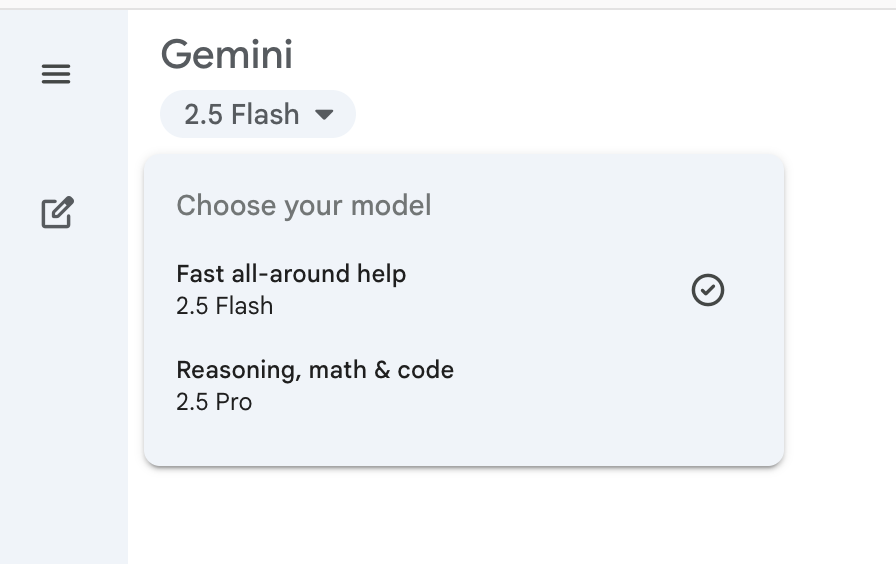Screen dimensions: 896x564
Task: Click the dropdown arrow next to 2.5 Flash
Action: pyautogui.click(x=324, y=115)
